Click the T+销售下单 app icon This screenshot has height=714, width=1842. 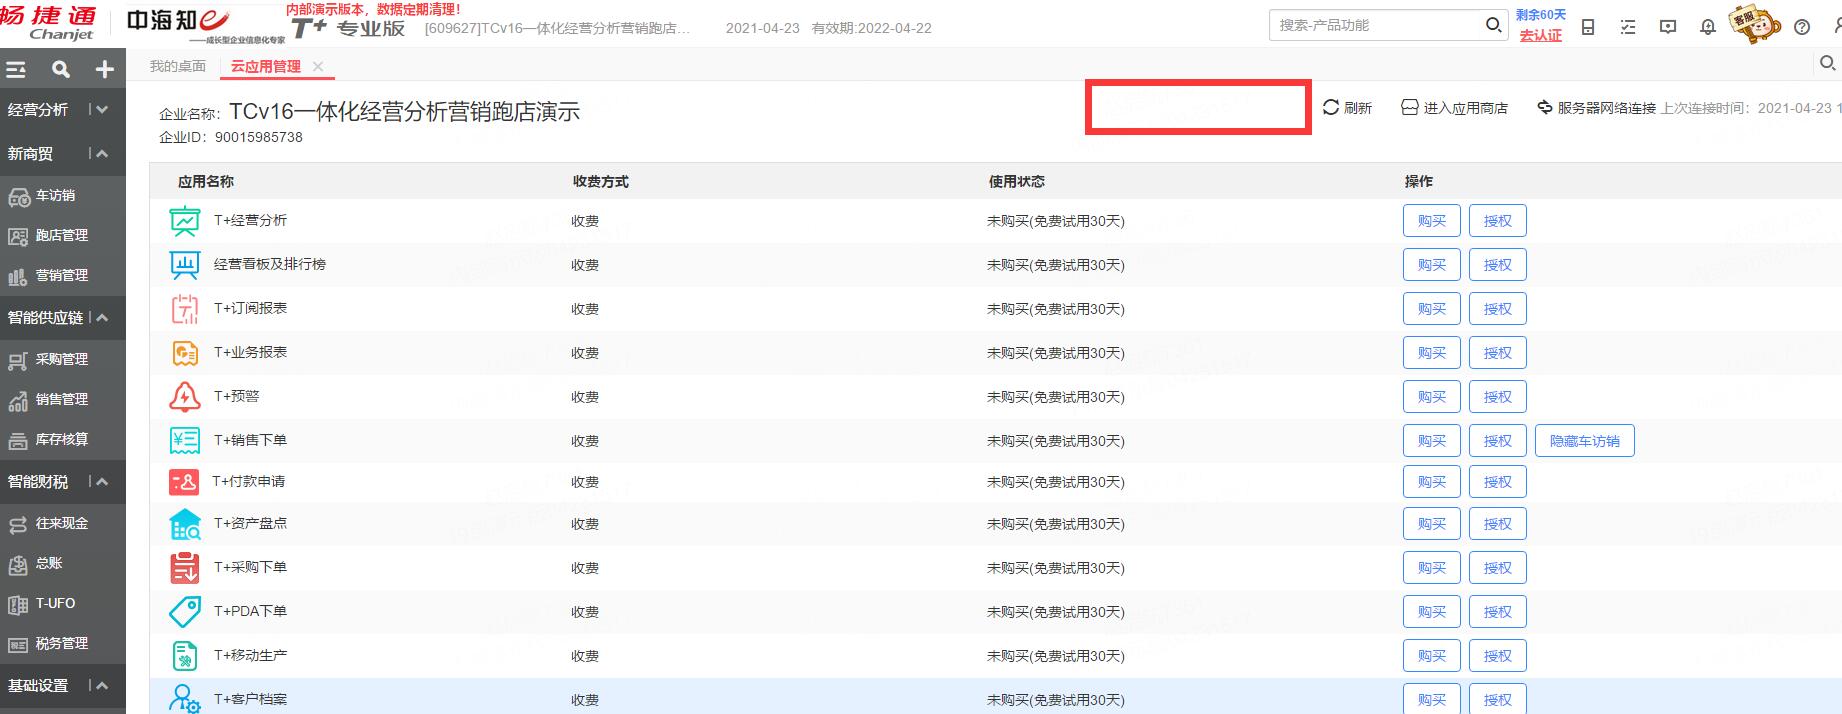[x=185, y=441]
